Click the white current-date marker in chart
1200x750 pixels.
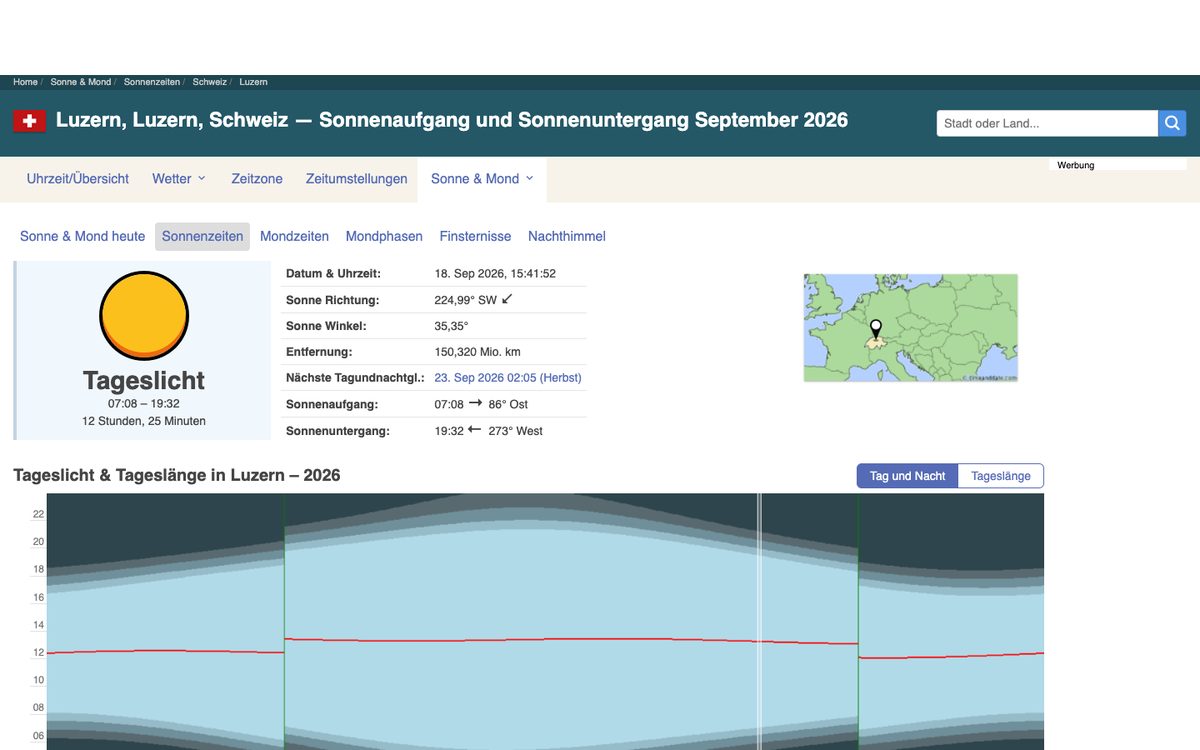click(x=760, y=620)
